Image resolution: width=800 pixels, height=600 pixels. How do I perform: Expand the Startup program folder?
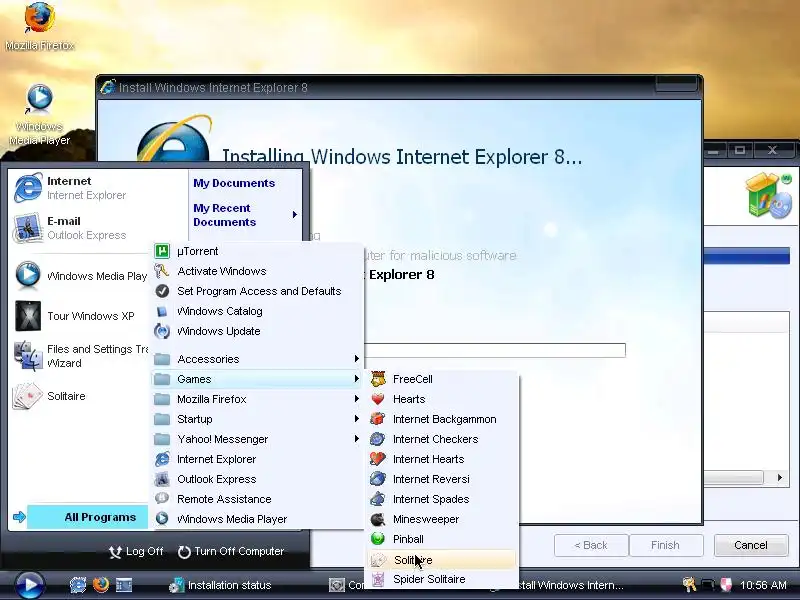[x=258, y=419]
